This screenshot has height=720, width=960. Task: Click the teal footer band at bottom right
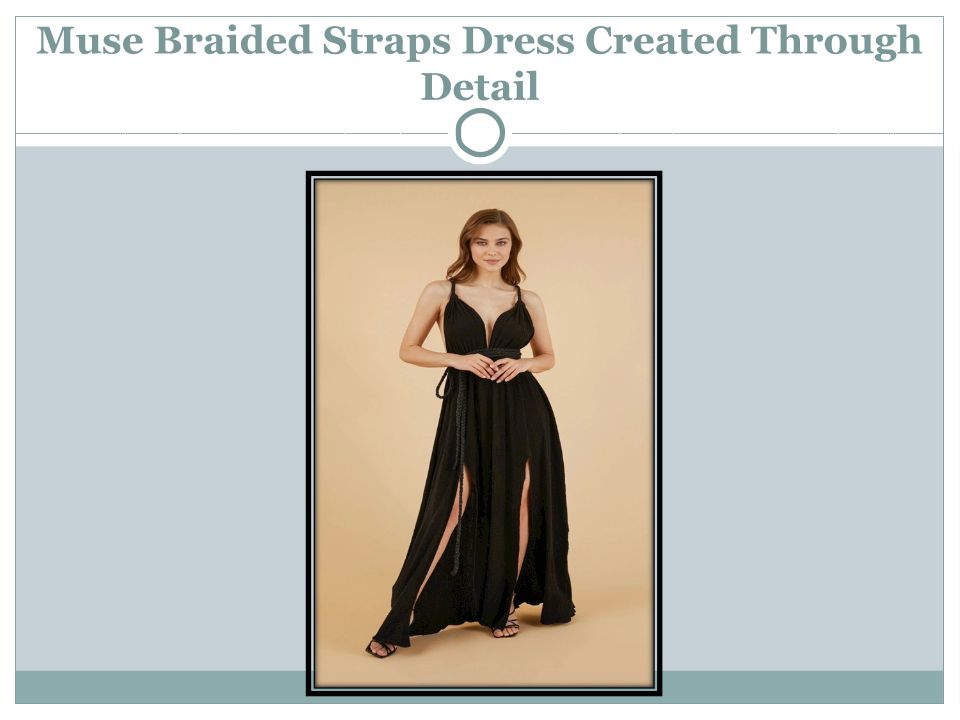(803, 687)
